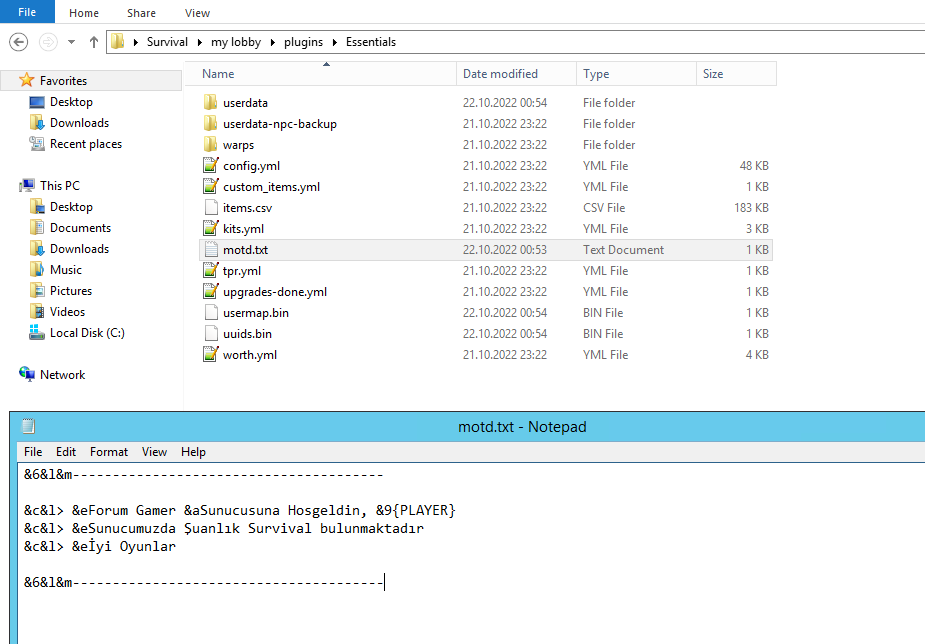Expand the arrow after plugins in the address bar
The height and width of the screenshot is (644, 925).
[x=334, y=42]
